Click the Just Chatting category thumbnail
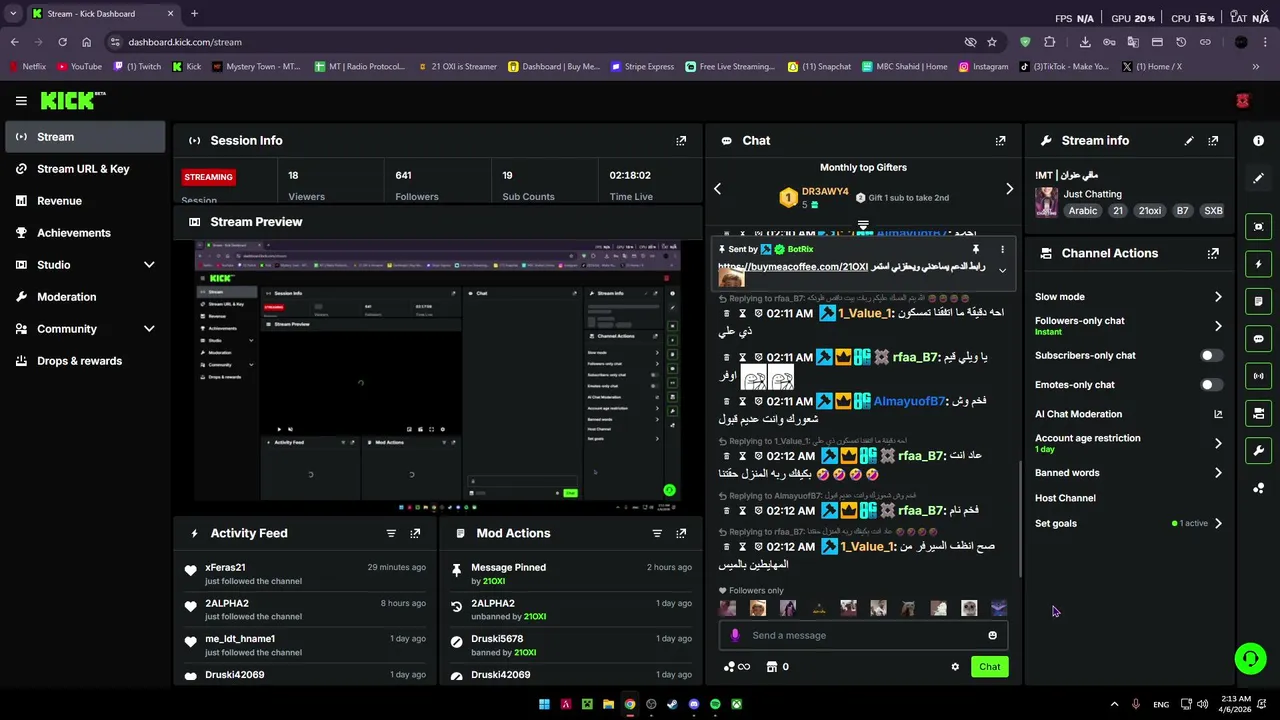The image size is (1280, 720). pos(1046,202)
